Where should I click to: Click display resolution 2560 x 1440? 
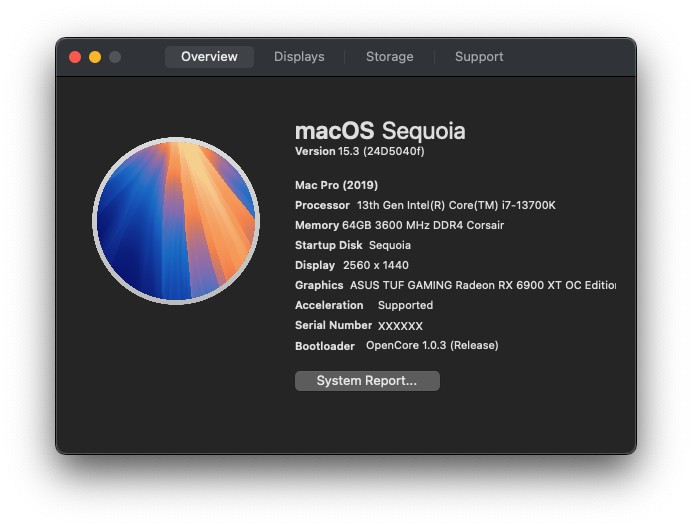click(376, 265)
